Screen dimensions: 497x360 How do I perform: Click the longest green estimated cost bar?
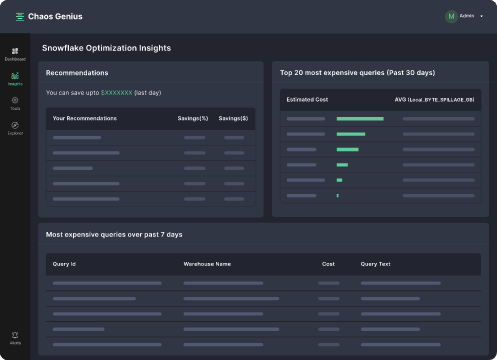(x=360, y=119)
